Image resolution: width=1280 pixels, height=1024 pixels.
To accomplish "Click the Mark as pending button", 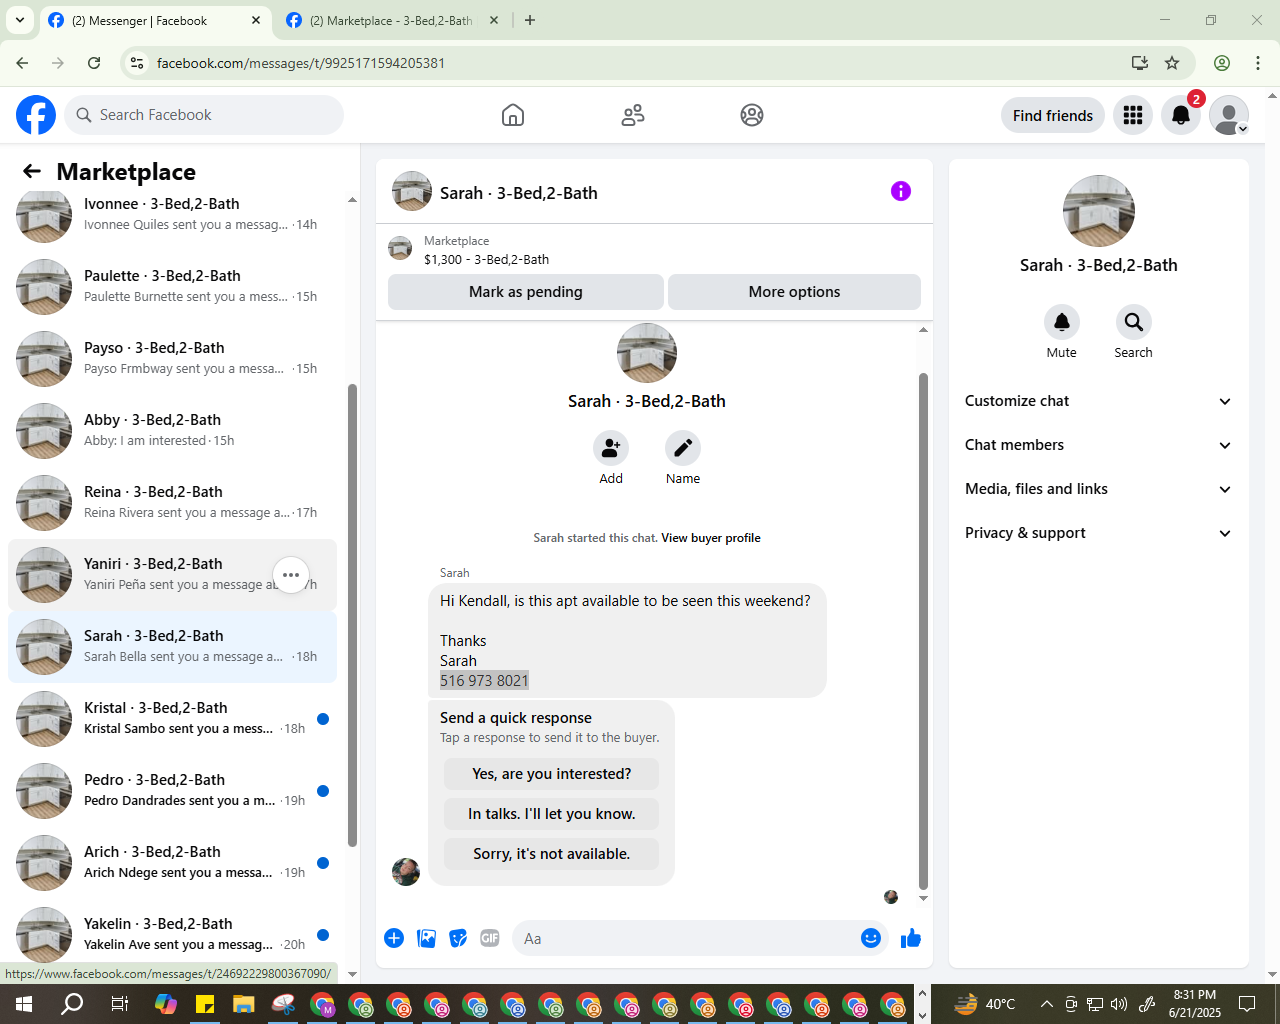I will [x=526, y=292].
